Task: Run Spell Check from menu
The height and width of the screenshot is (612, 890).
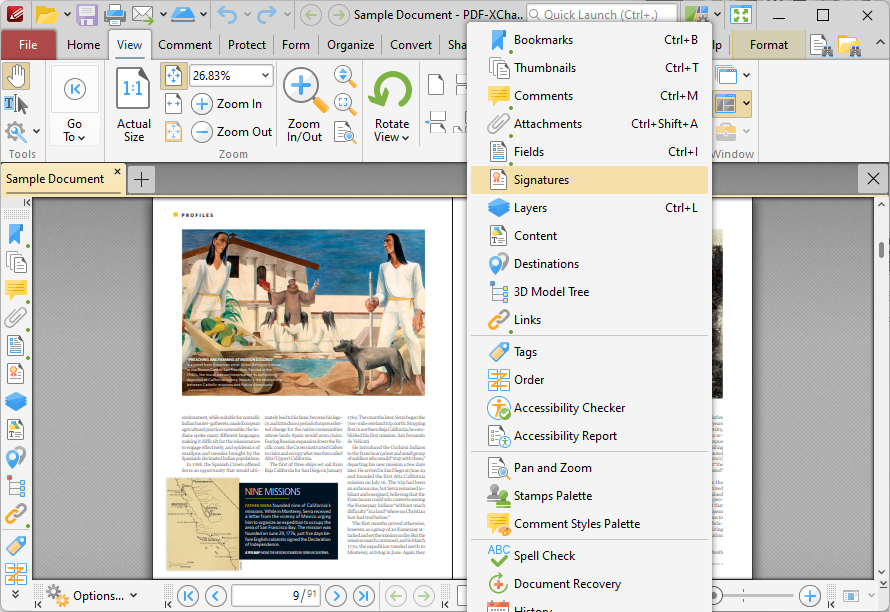Action: pyautogui.click(x=589, y=556)
